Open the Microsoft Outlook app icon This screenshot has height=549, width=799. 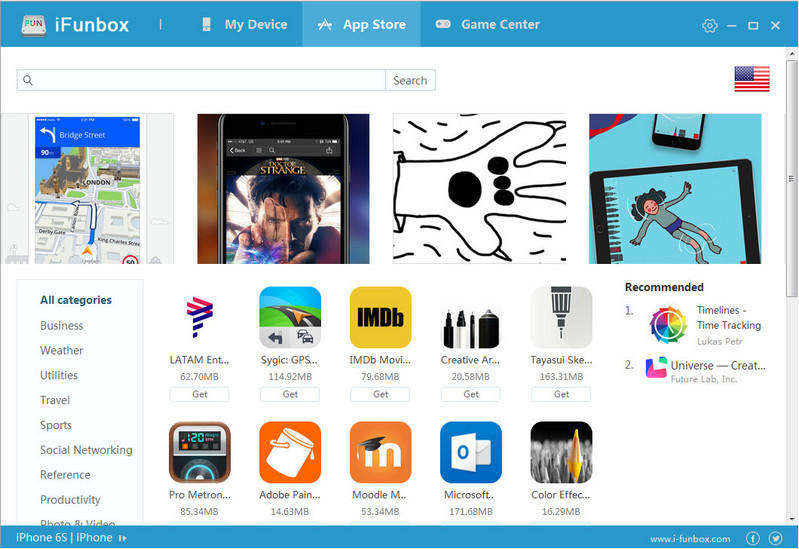pyautogui.click(x=471, y=452)
